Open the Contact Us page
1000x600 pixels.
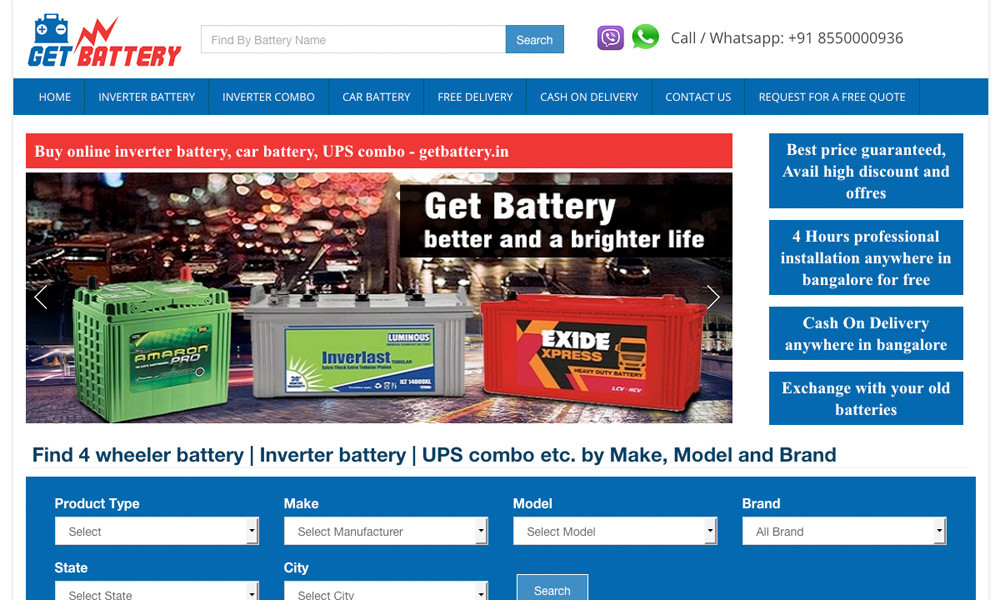[698, 97]
